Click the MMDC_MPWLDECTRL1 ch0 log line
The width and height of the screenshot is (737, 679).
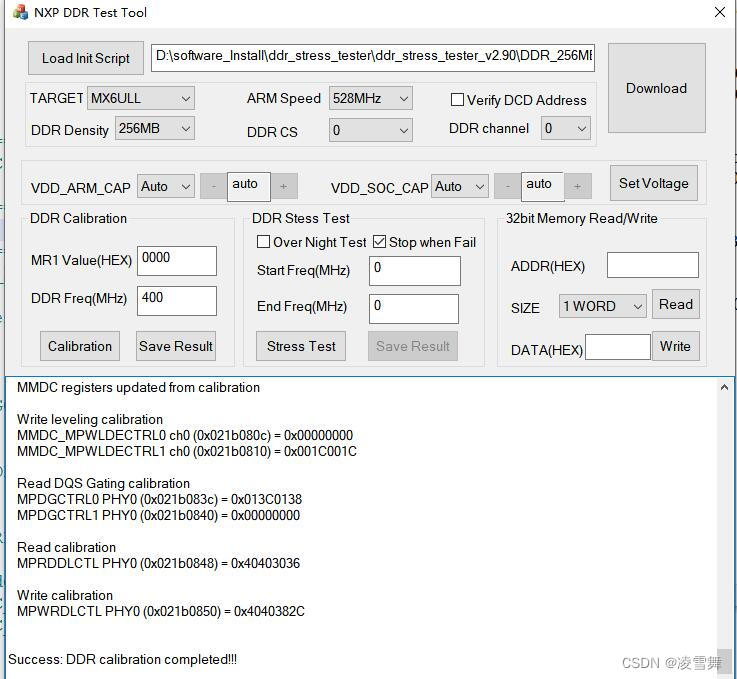[x=187, y=451]
